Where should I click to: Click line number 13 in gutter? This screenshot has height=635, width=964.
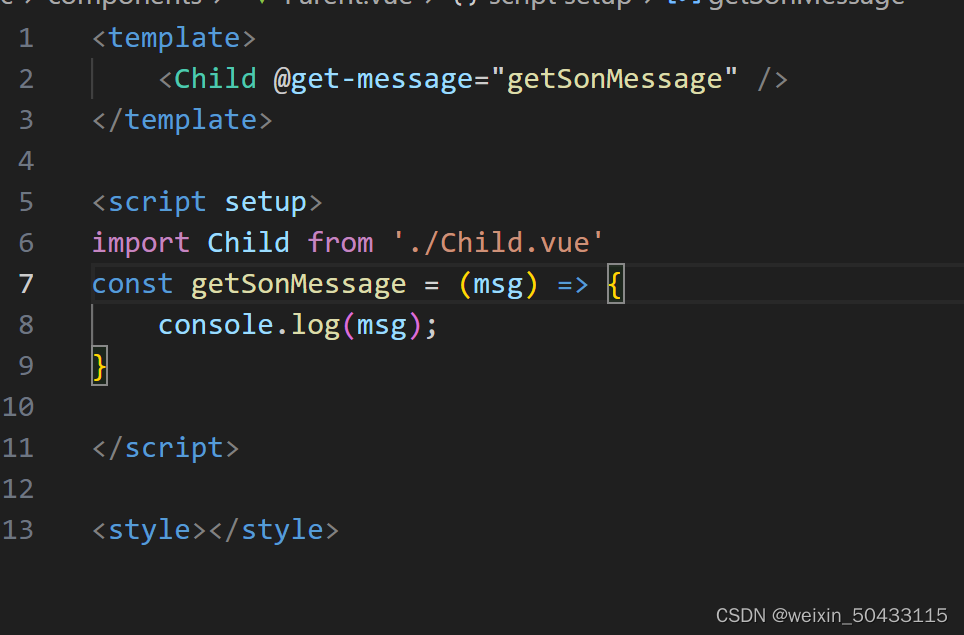coord(18,530)
